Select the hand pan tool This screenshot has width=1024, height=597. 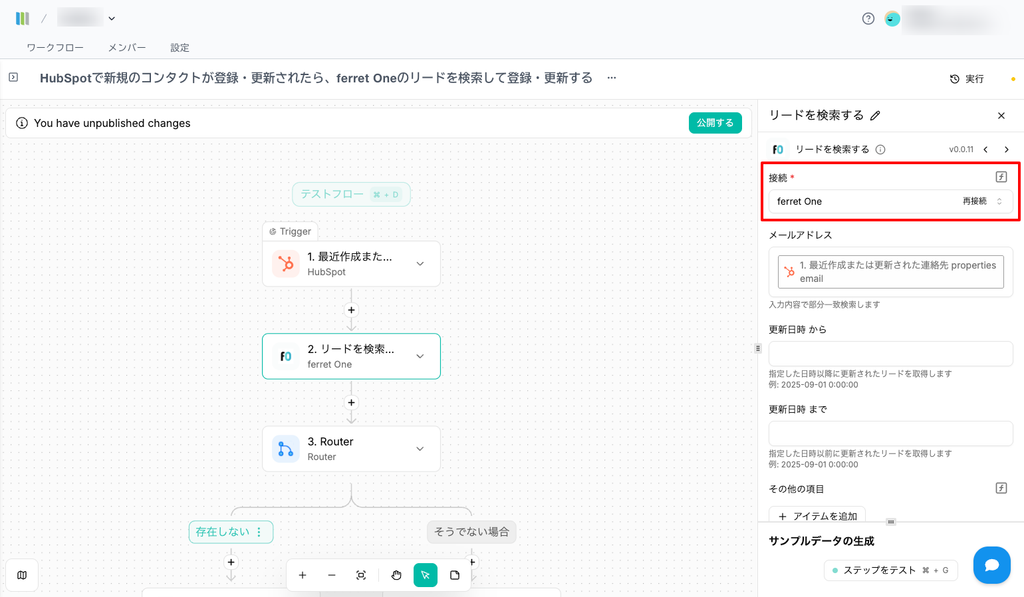[396, 575]
